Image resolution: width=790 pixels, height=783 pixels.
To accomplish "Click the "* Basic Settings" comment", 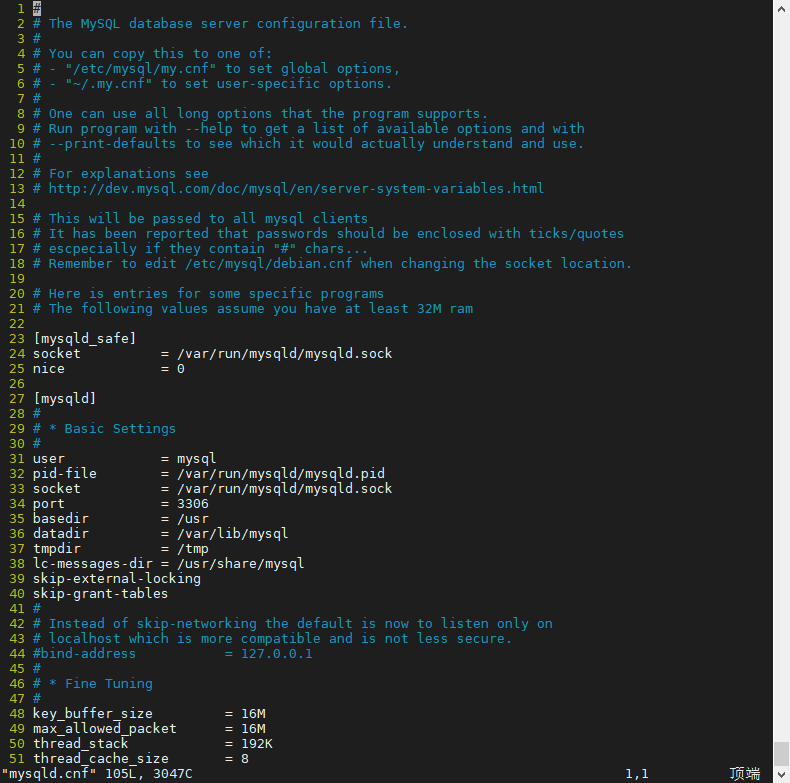I will (x=112, y=429).
